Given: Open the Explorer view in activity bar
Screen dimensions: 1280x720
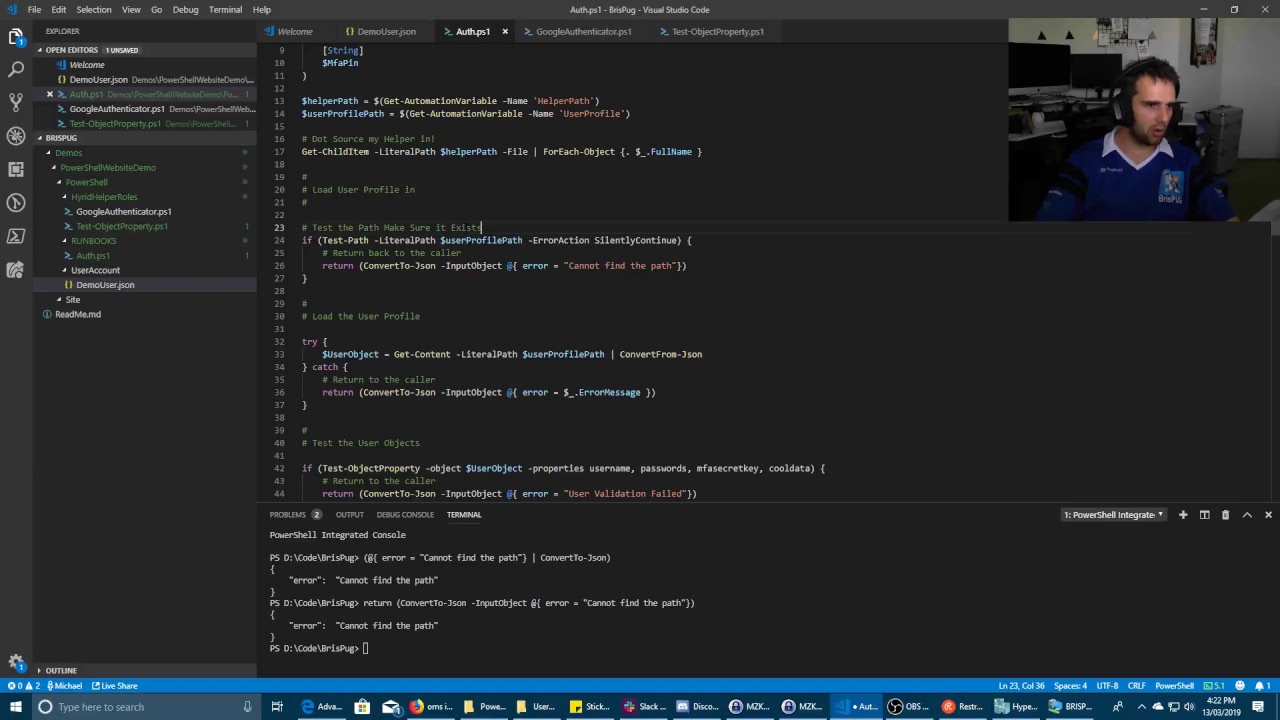Looking at the screenshot, I should tap(16, 37).
